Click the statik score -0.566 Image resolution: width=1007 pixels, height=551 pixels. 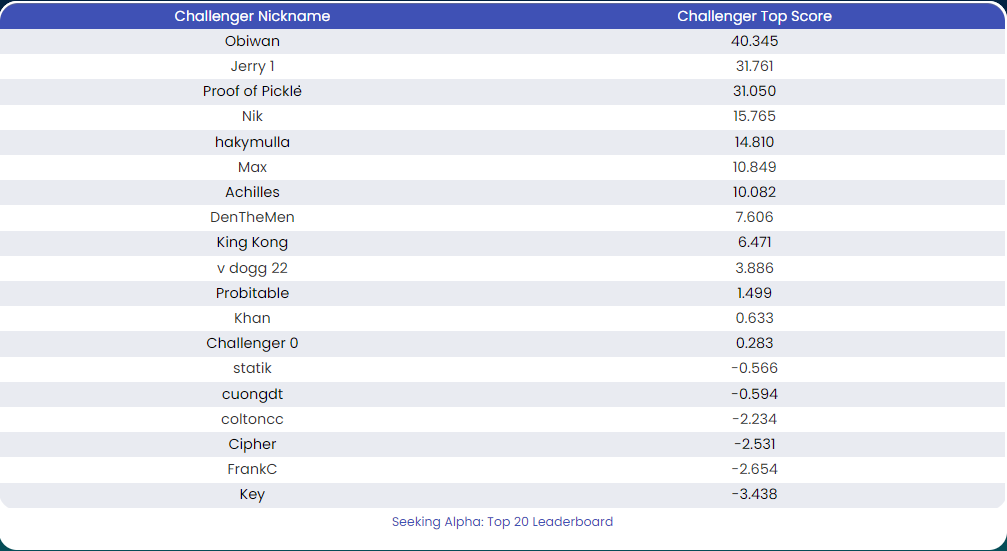(x=755, y=368)
